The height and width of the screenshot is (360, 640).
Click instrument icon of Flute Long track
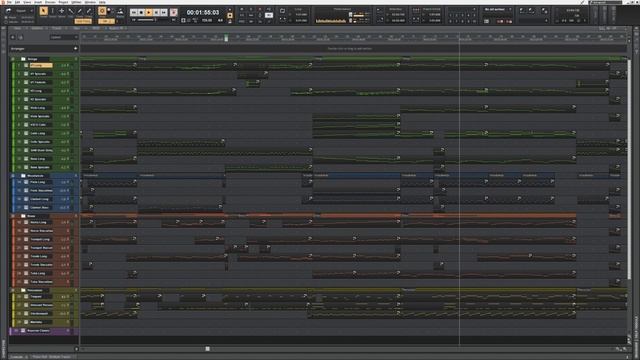tap(26, 182)
